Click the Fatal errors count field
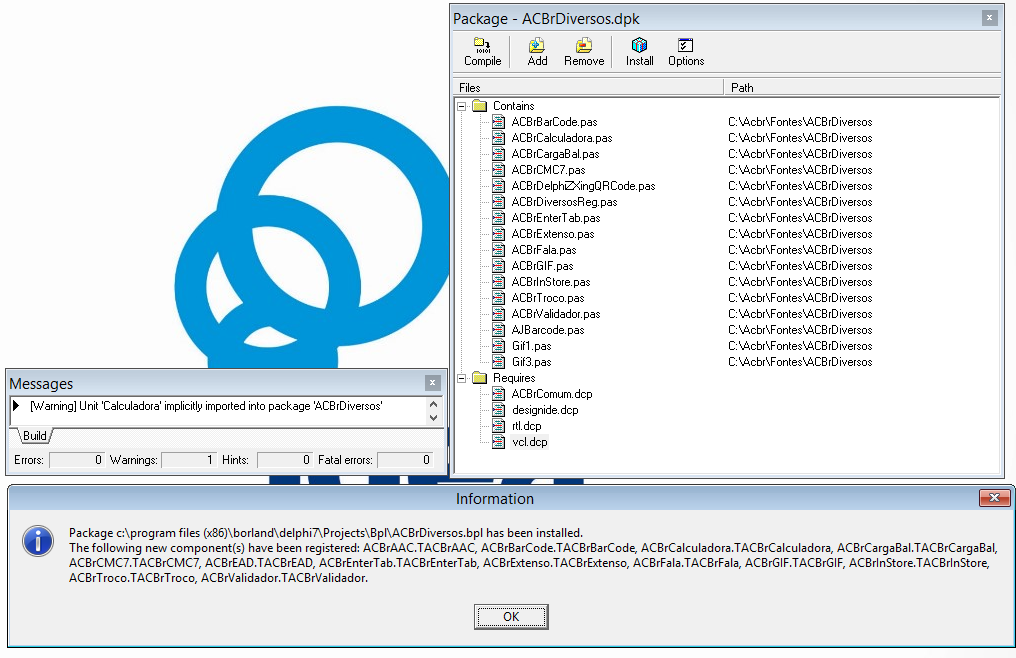The image size is (1016, 658). click(405, 460)
